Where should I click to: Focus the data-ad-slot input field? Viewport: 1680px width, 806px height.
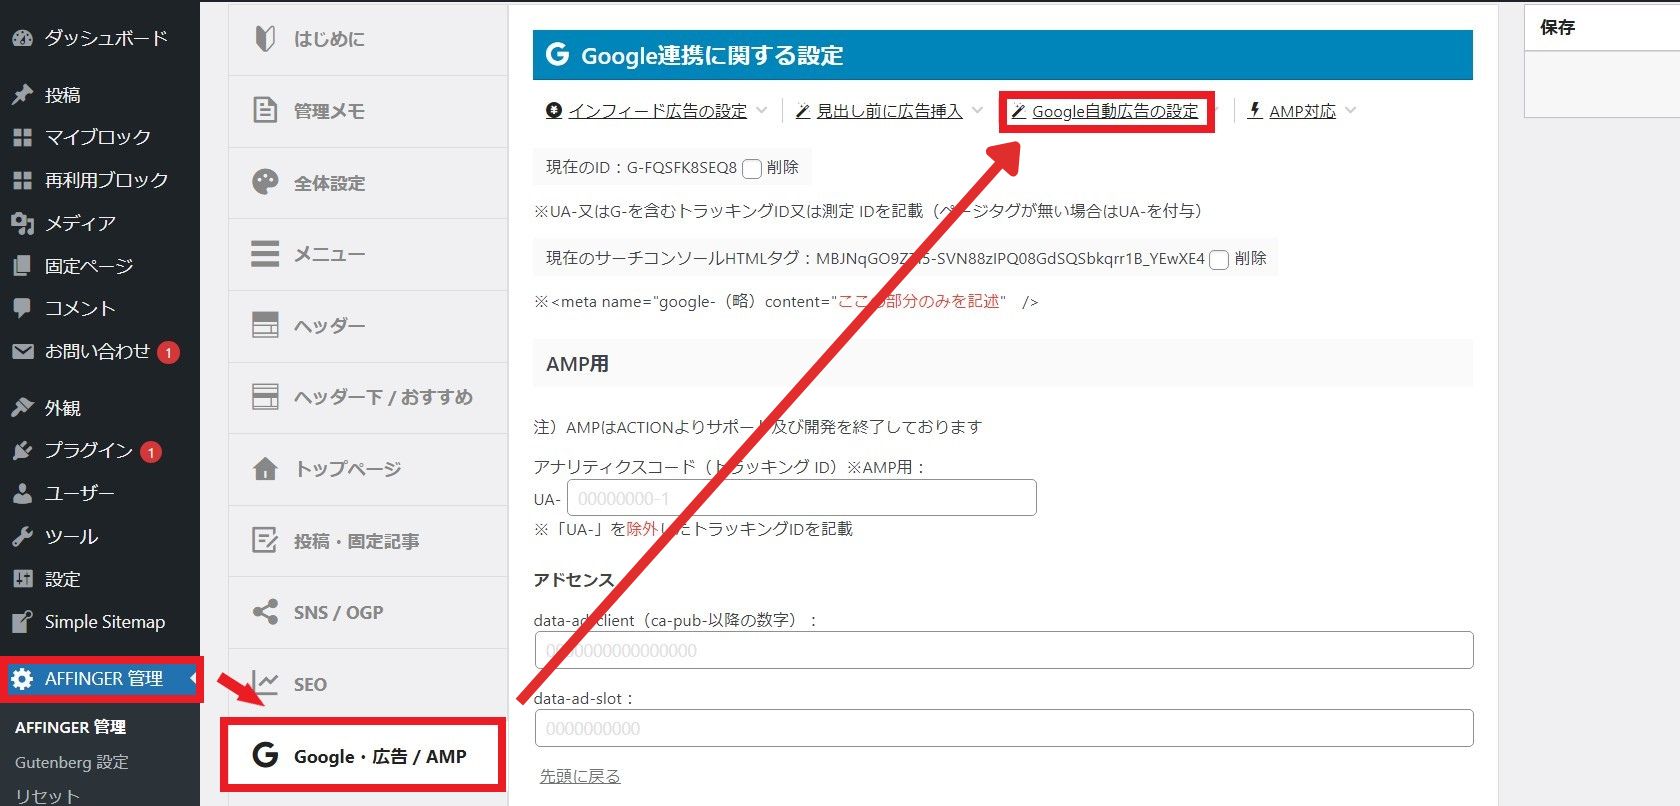(1004, 728)
